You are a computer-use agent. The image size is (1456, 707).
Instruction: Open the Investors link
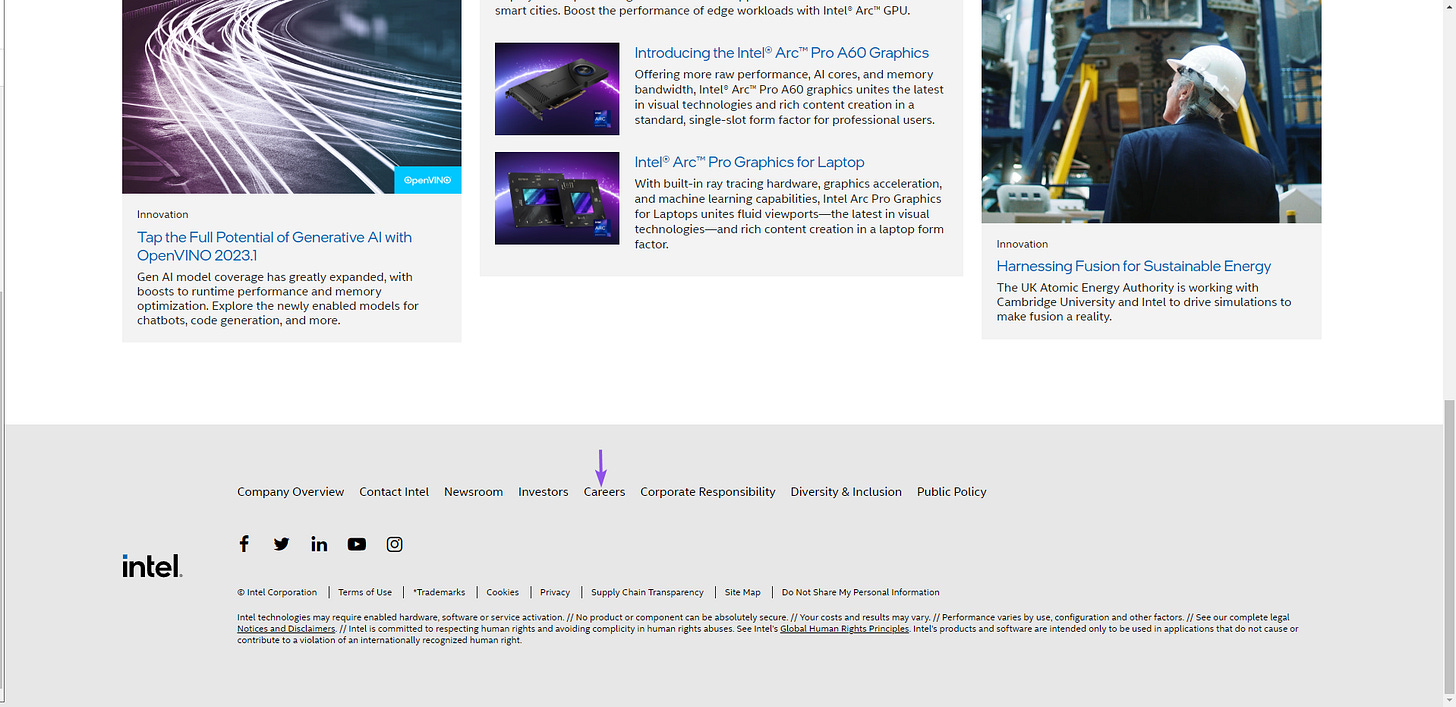point(543,492)
